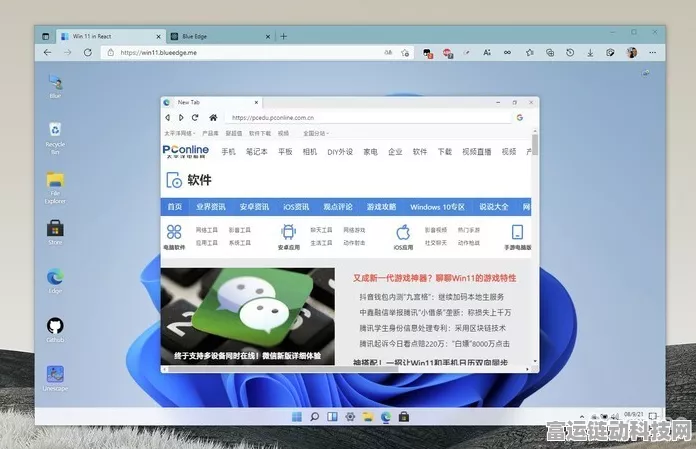Select 安卓资讯 in the blue nav bar
The width and height of the screenshot is (696, 449).
254,207
